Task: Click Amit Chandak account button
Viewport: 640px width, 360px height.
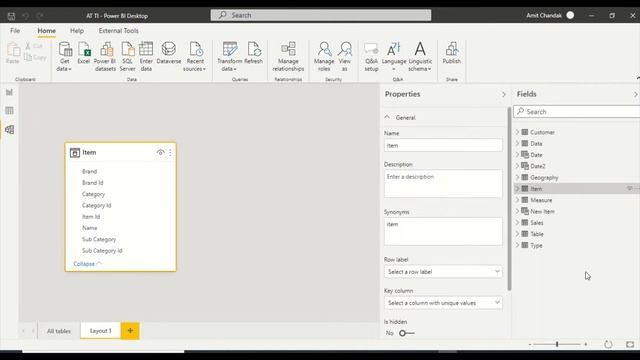Action: pyautogui.click(x=550, y=16)
